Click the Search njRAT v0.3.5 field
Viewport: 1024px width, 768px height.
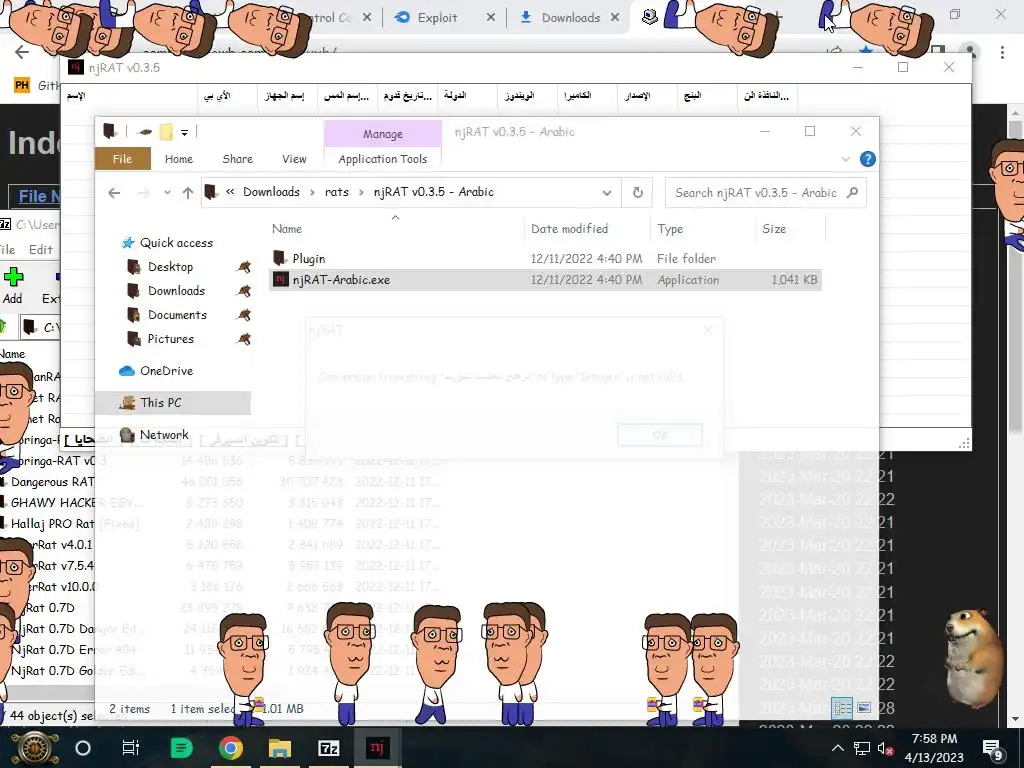(x=765, y=193)
